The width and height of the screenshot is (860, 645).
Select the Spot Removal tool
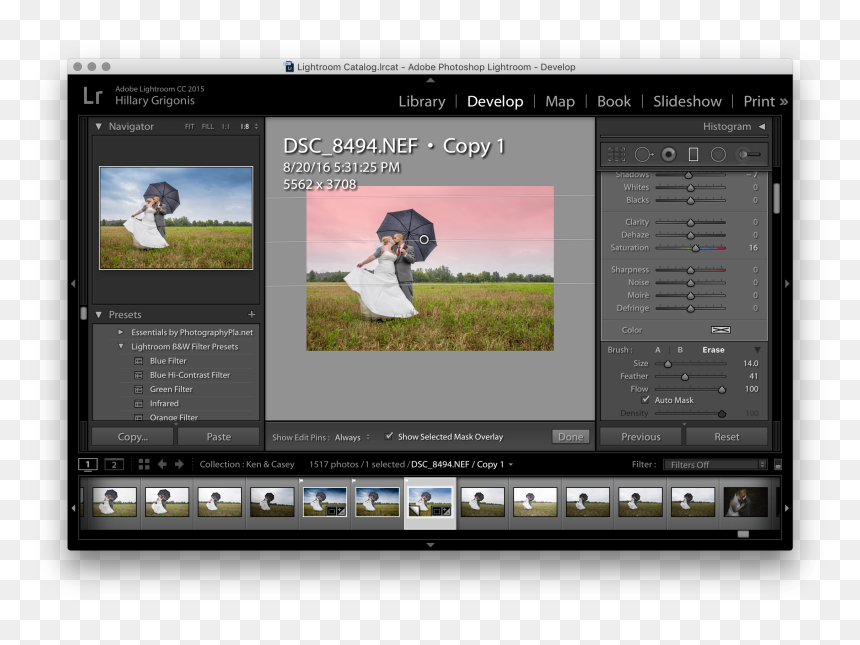643,155
